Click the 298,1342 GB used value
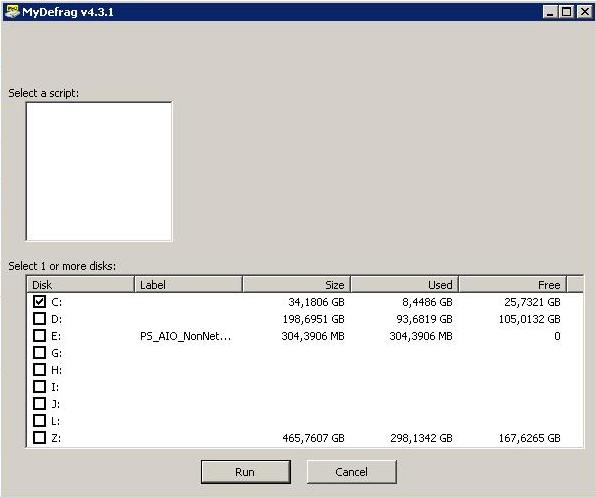The height and width of the screenshot is (497, 596). point(421,438)
